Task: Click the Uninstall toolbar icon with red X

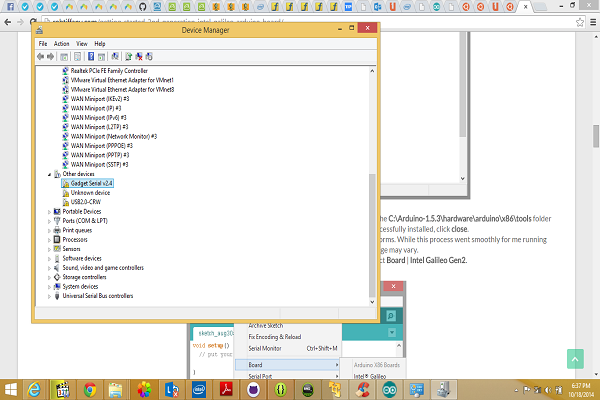Action: tap(139, 57)
